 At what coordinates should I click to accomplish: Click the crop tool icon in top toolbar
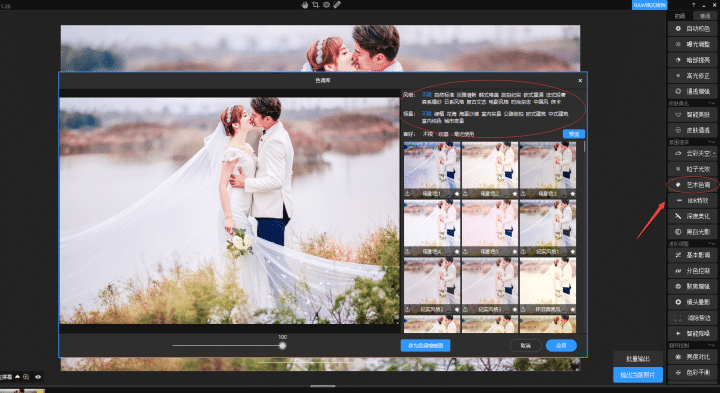click(x=315, y=5)
